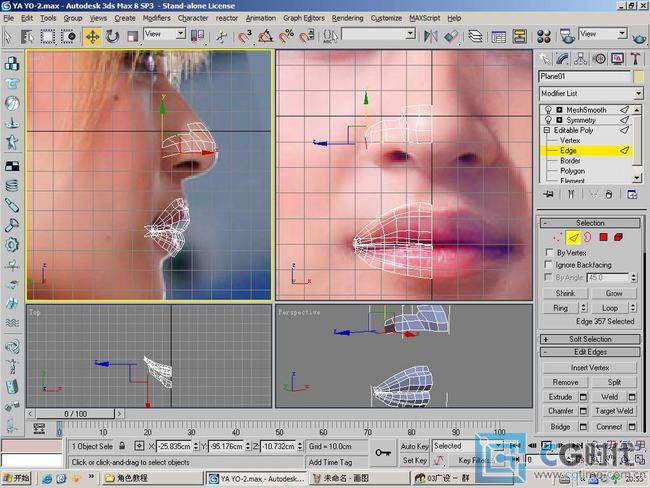
Task: Open the Modify command panel tab
Action: tap(563, 59)
